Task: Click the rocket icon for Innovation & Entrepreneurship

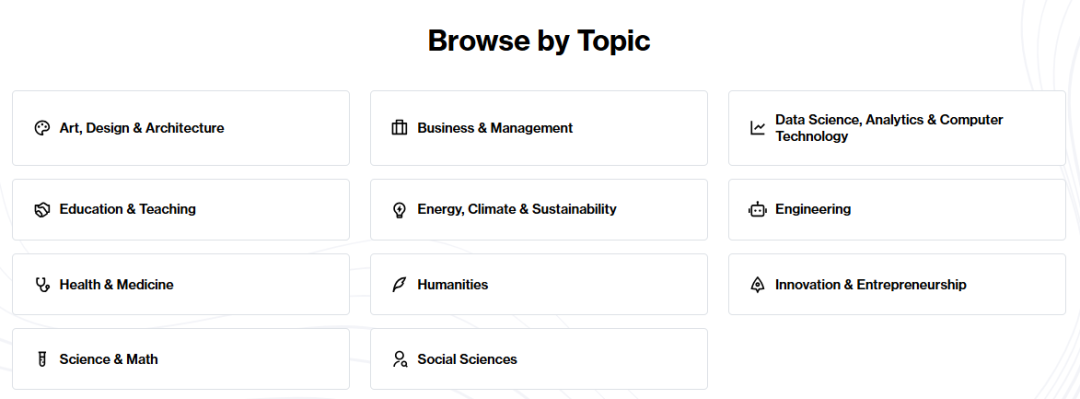Action: click(x=758, y=285)
